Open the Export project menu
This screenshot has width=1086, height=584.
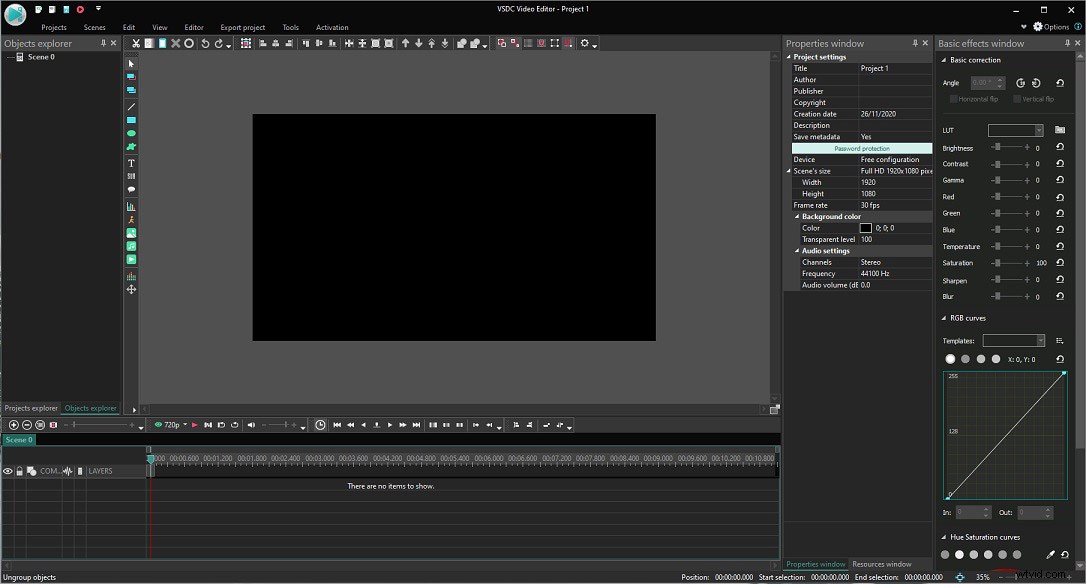pyautogui.click(x=241, y=27)
